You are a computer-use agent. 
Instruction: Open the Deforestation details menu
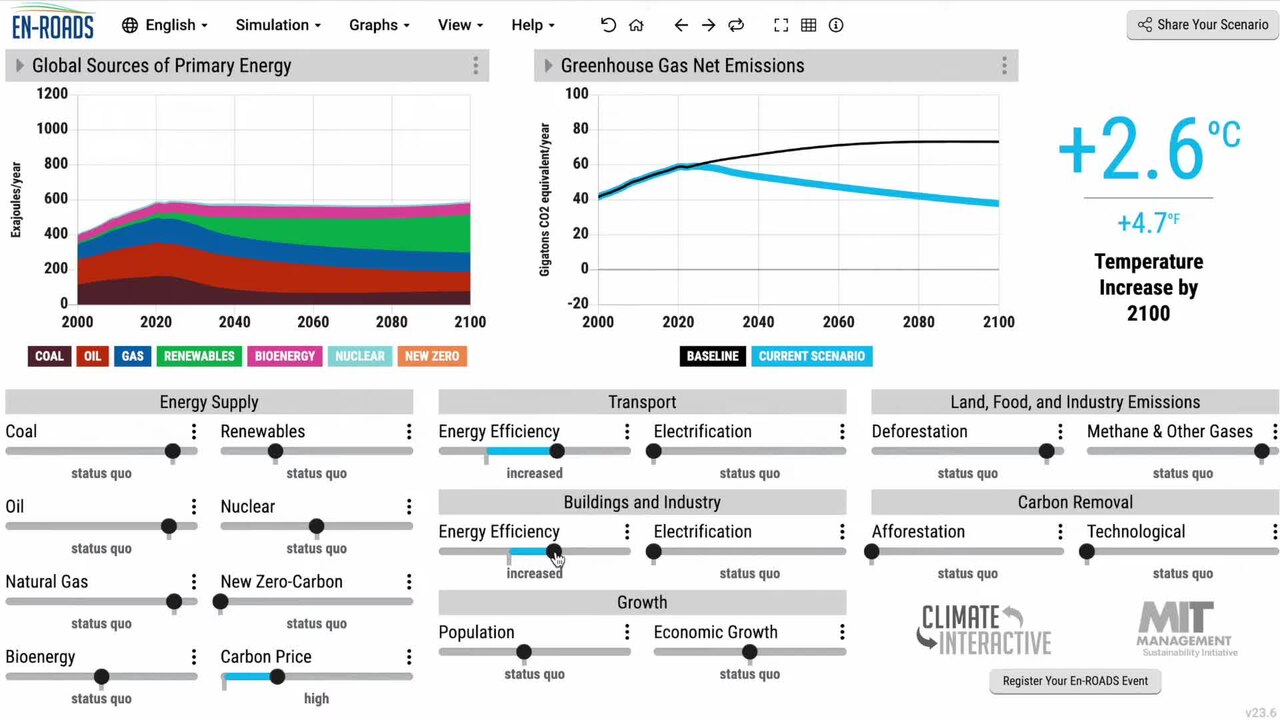tap(1060, 432)
